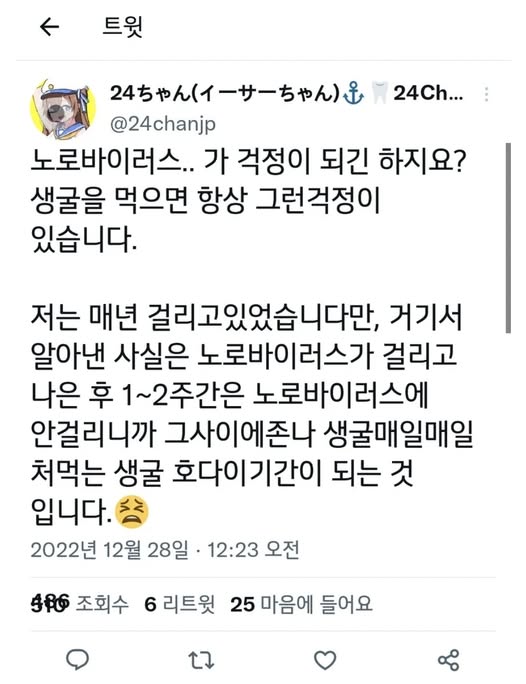Open the 조회수 view count
This screenshot has width=526, height=684.
click(x=79, y=604)
